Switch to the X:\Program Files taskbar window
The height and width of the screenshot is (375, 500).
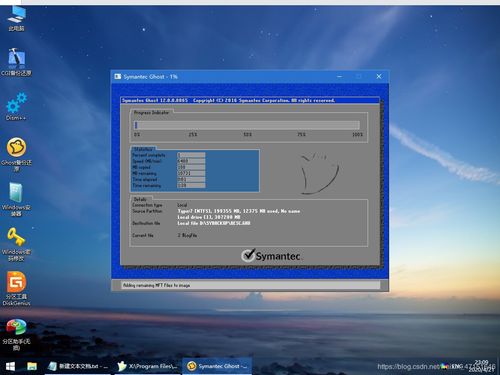click(x=148, y=366)
